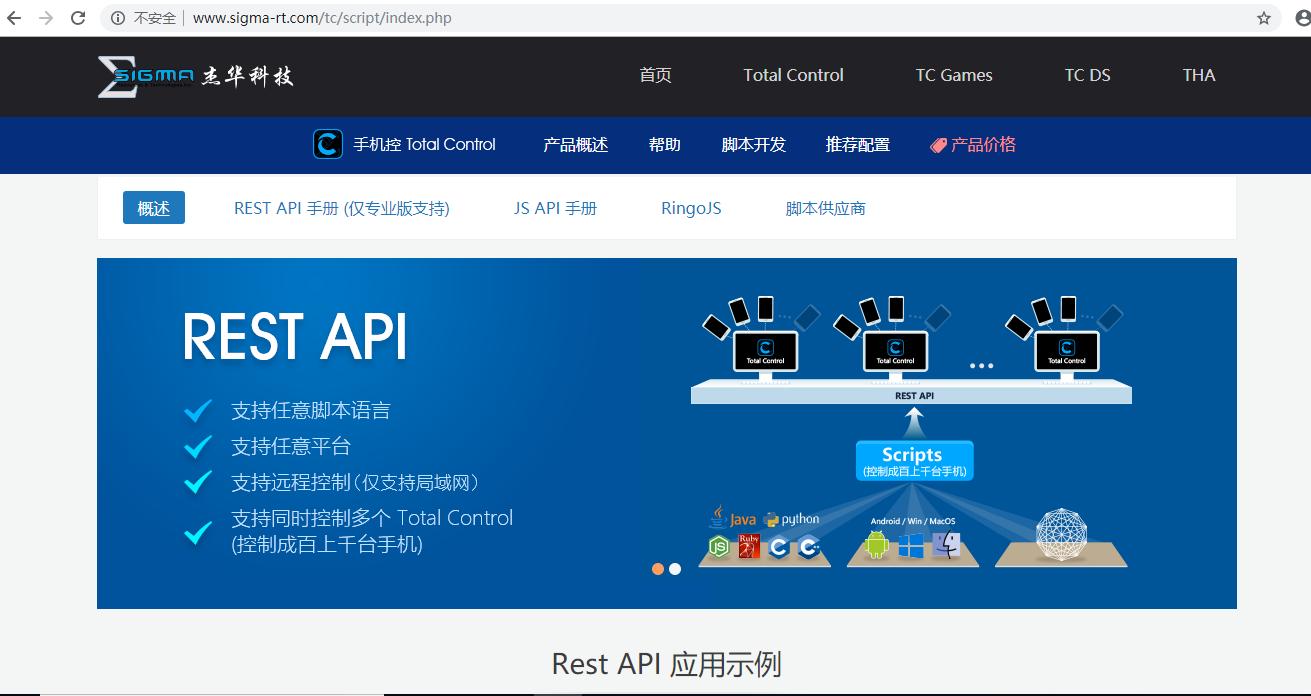Open 产品概述 in blue sub-menu
This screenshot has height=696, width=1311.
[576, 145]
